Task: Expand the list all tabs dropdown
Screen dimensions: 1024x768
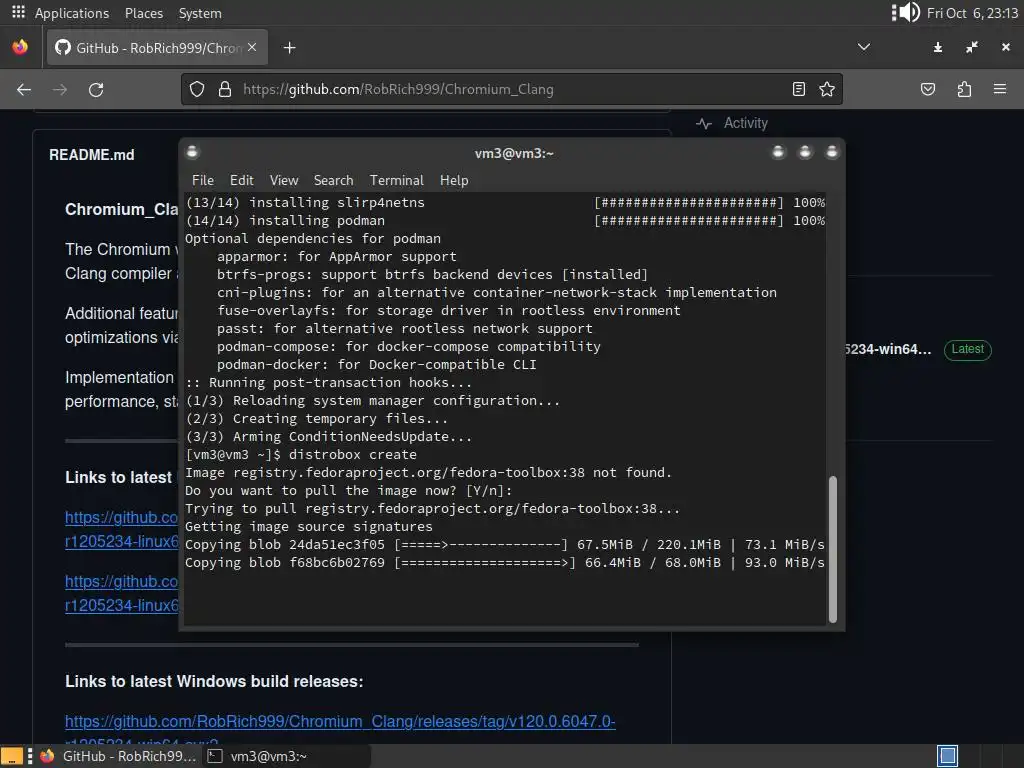Action: coord(863,47)
